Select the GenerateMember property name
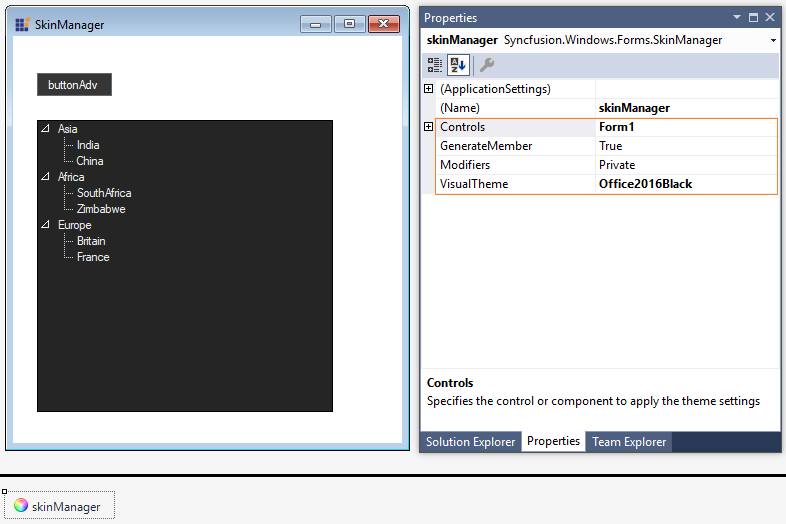This screenshot has height=524, width=786. point(486,146)
